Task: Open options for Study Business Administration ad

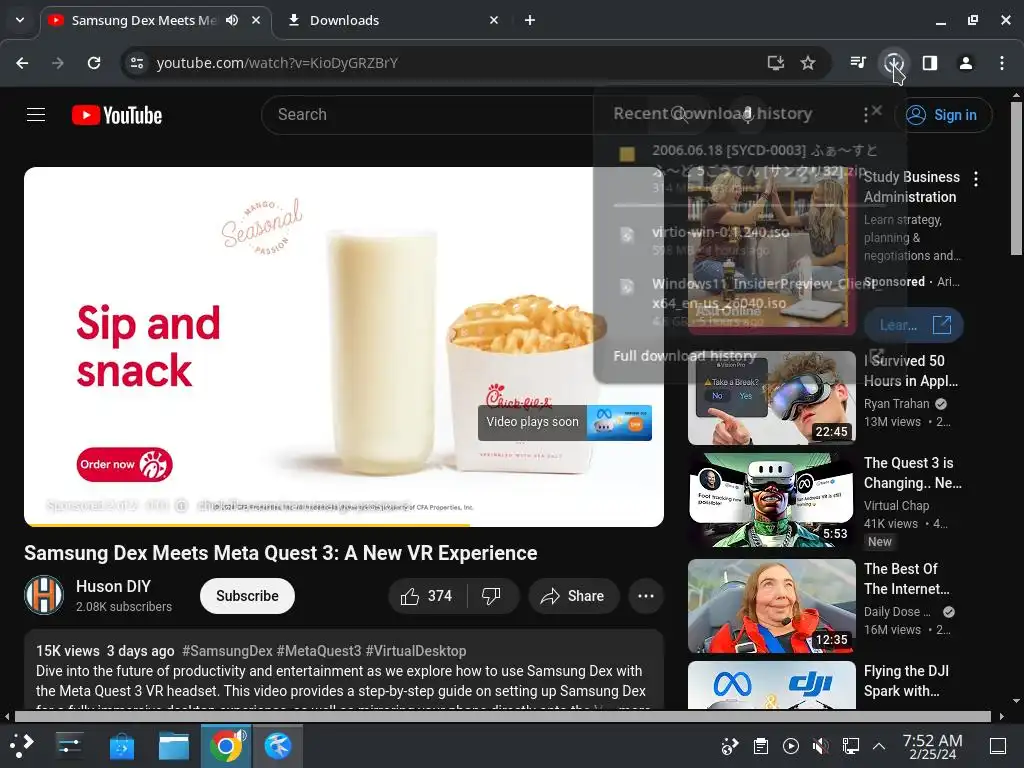Action: (x=976, y=178)
